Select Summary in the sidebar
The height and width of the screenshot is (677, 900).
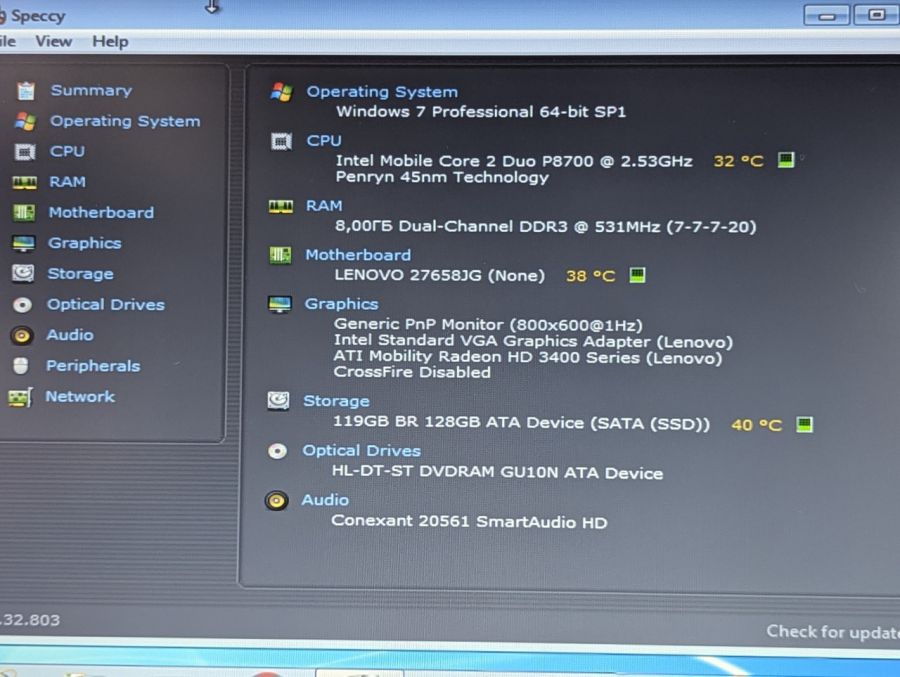point(91,91)
